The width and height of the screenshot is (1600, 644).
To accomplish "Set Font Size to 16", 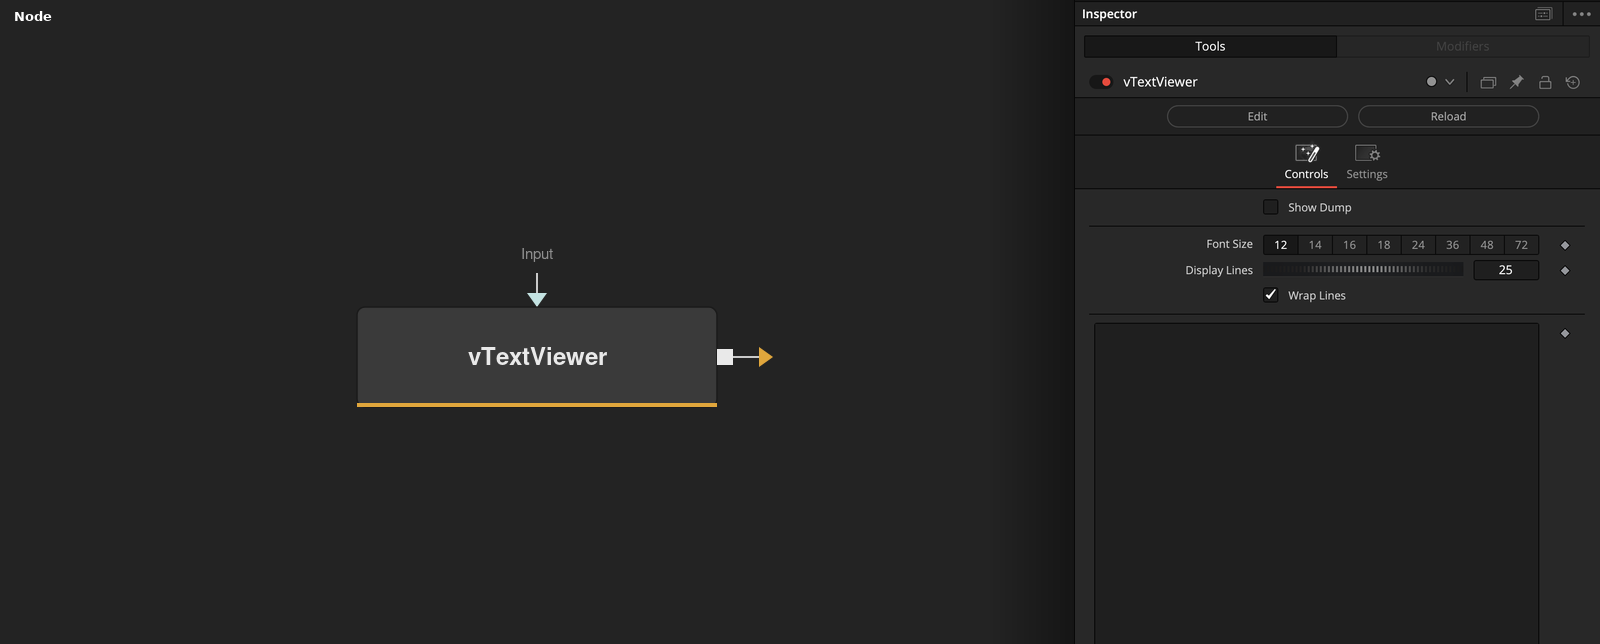I will pyautogui.click(x=1349, y=245).
